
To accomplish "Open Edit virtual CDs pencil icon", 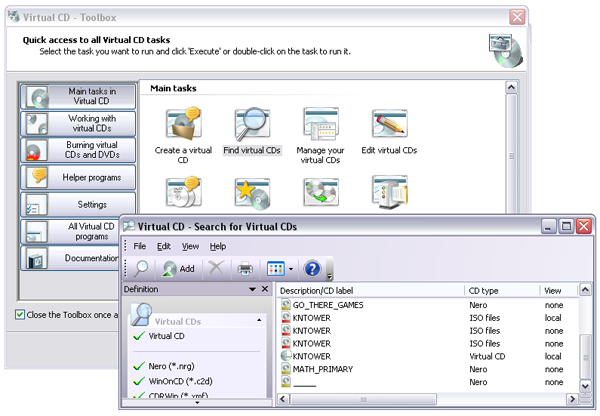I will 390,123.
